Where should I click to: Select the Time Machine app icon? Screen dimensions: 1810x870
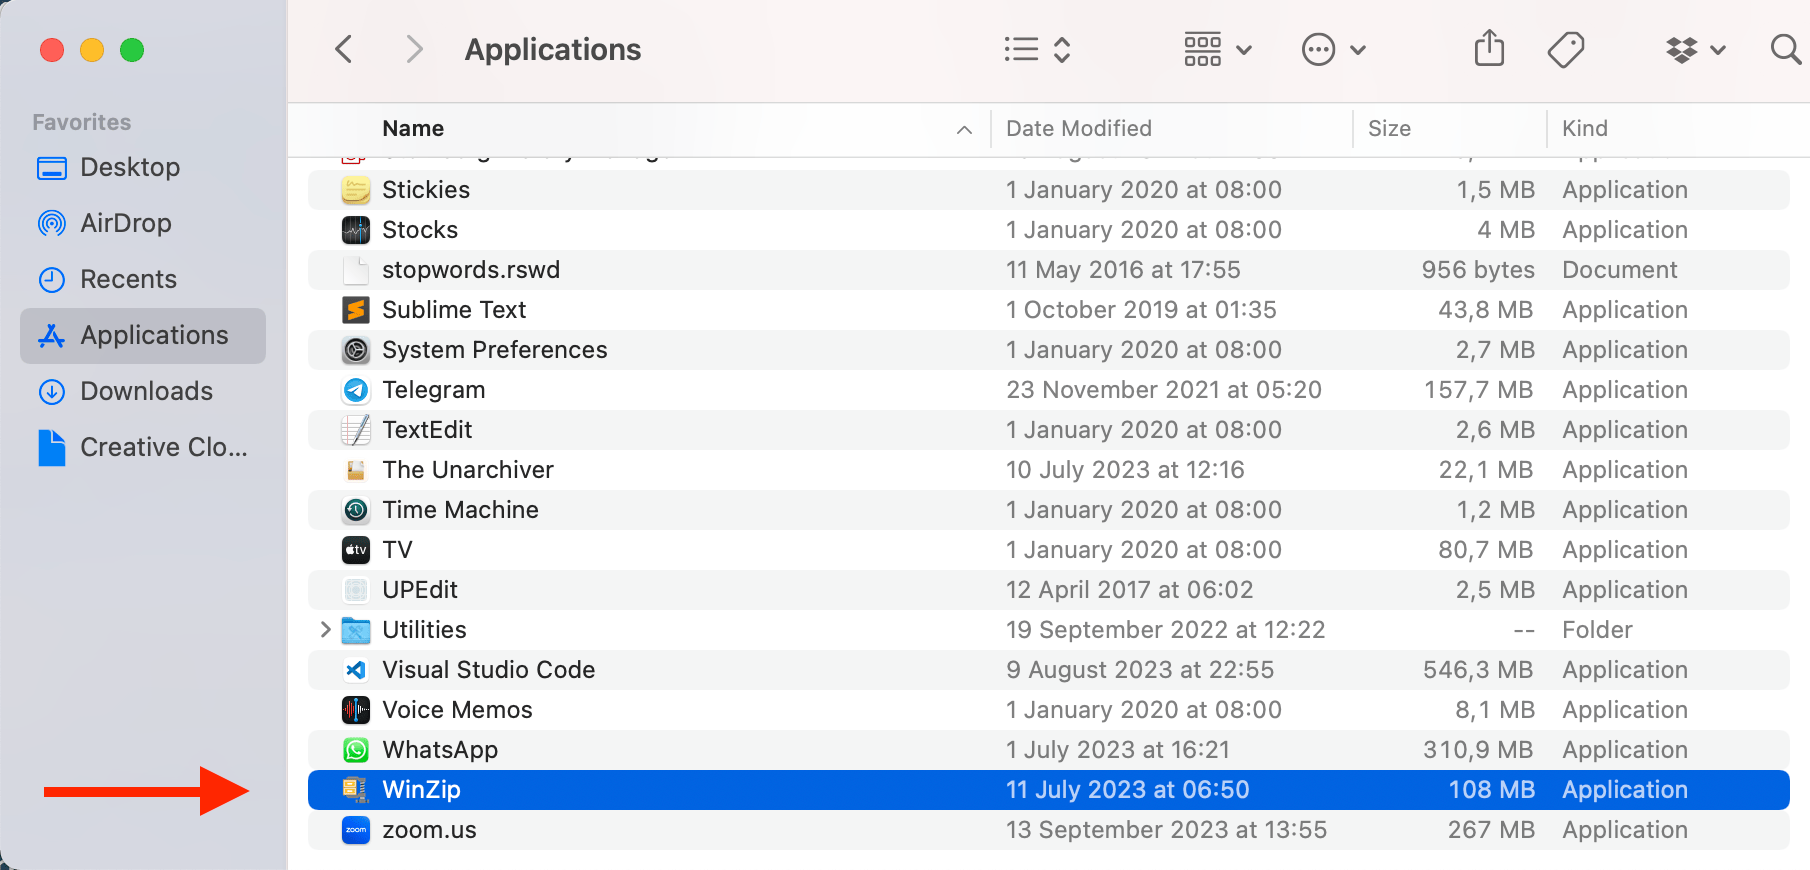[356, 510]
